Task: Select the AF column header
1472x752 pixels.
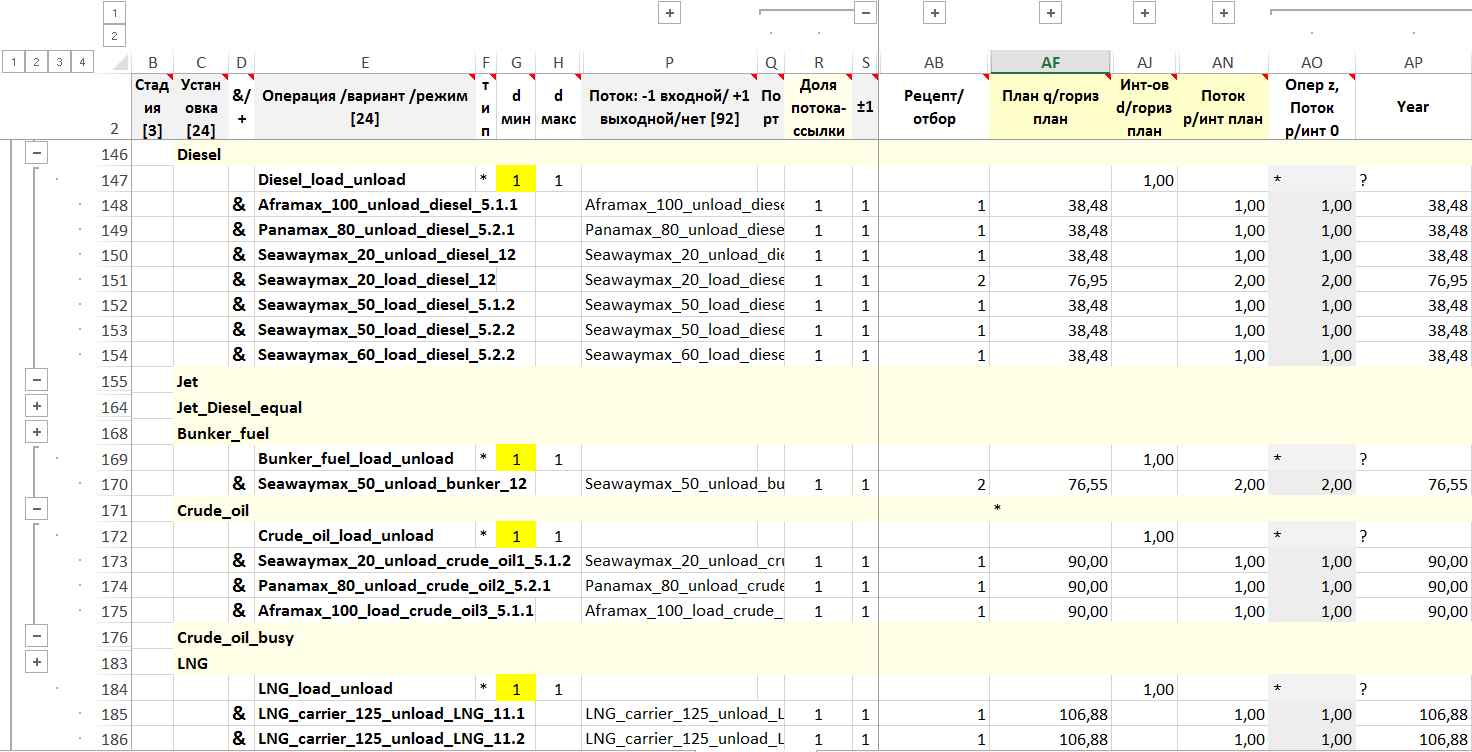Action: (1050, 62)
